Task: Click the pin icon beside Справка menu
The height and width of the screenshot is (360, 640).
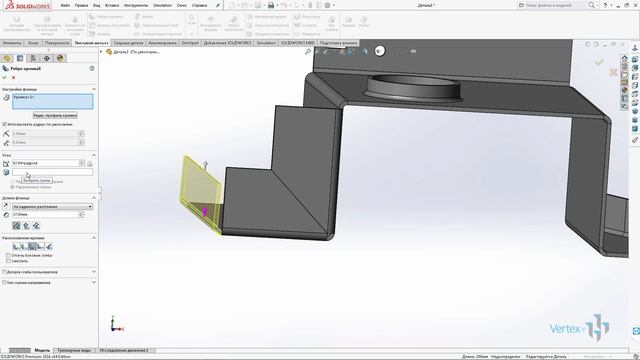Action: 218,5
